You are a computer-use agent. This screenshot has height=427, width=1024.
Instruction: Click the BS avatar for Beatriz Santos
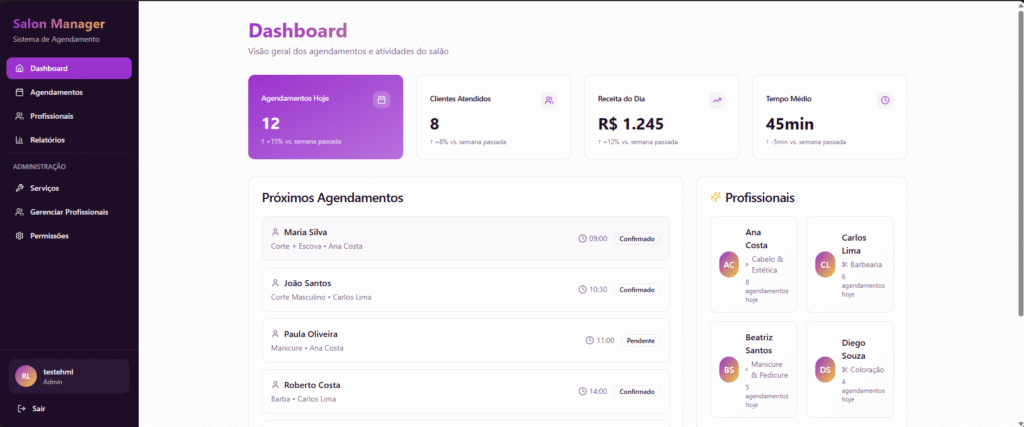coord(729,370)
